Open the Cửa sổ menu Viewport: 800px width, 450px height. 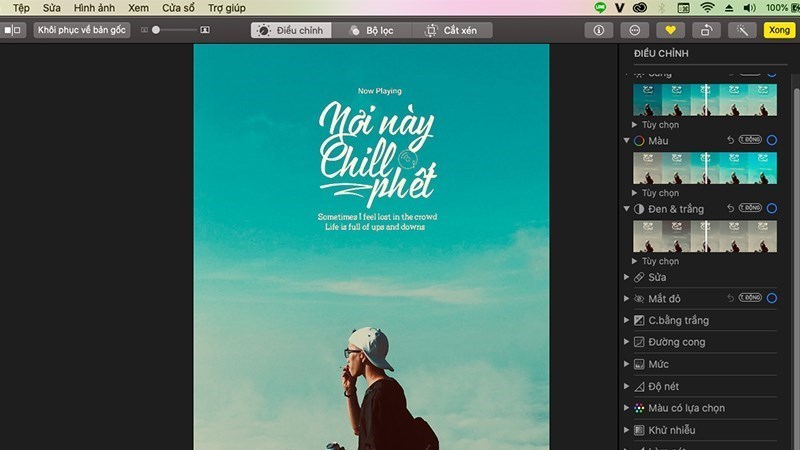coord(178,8)
